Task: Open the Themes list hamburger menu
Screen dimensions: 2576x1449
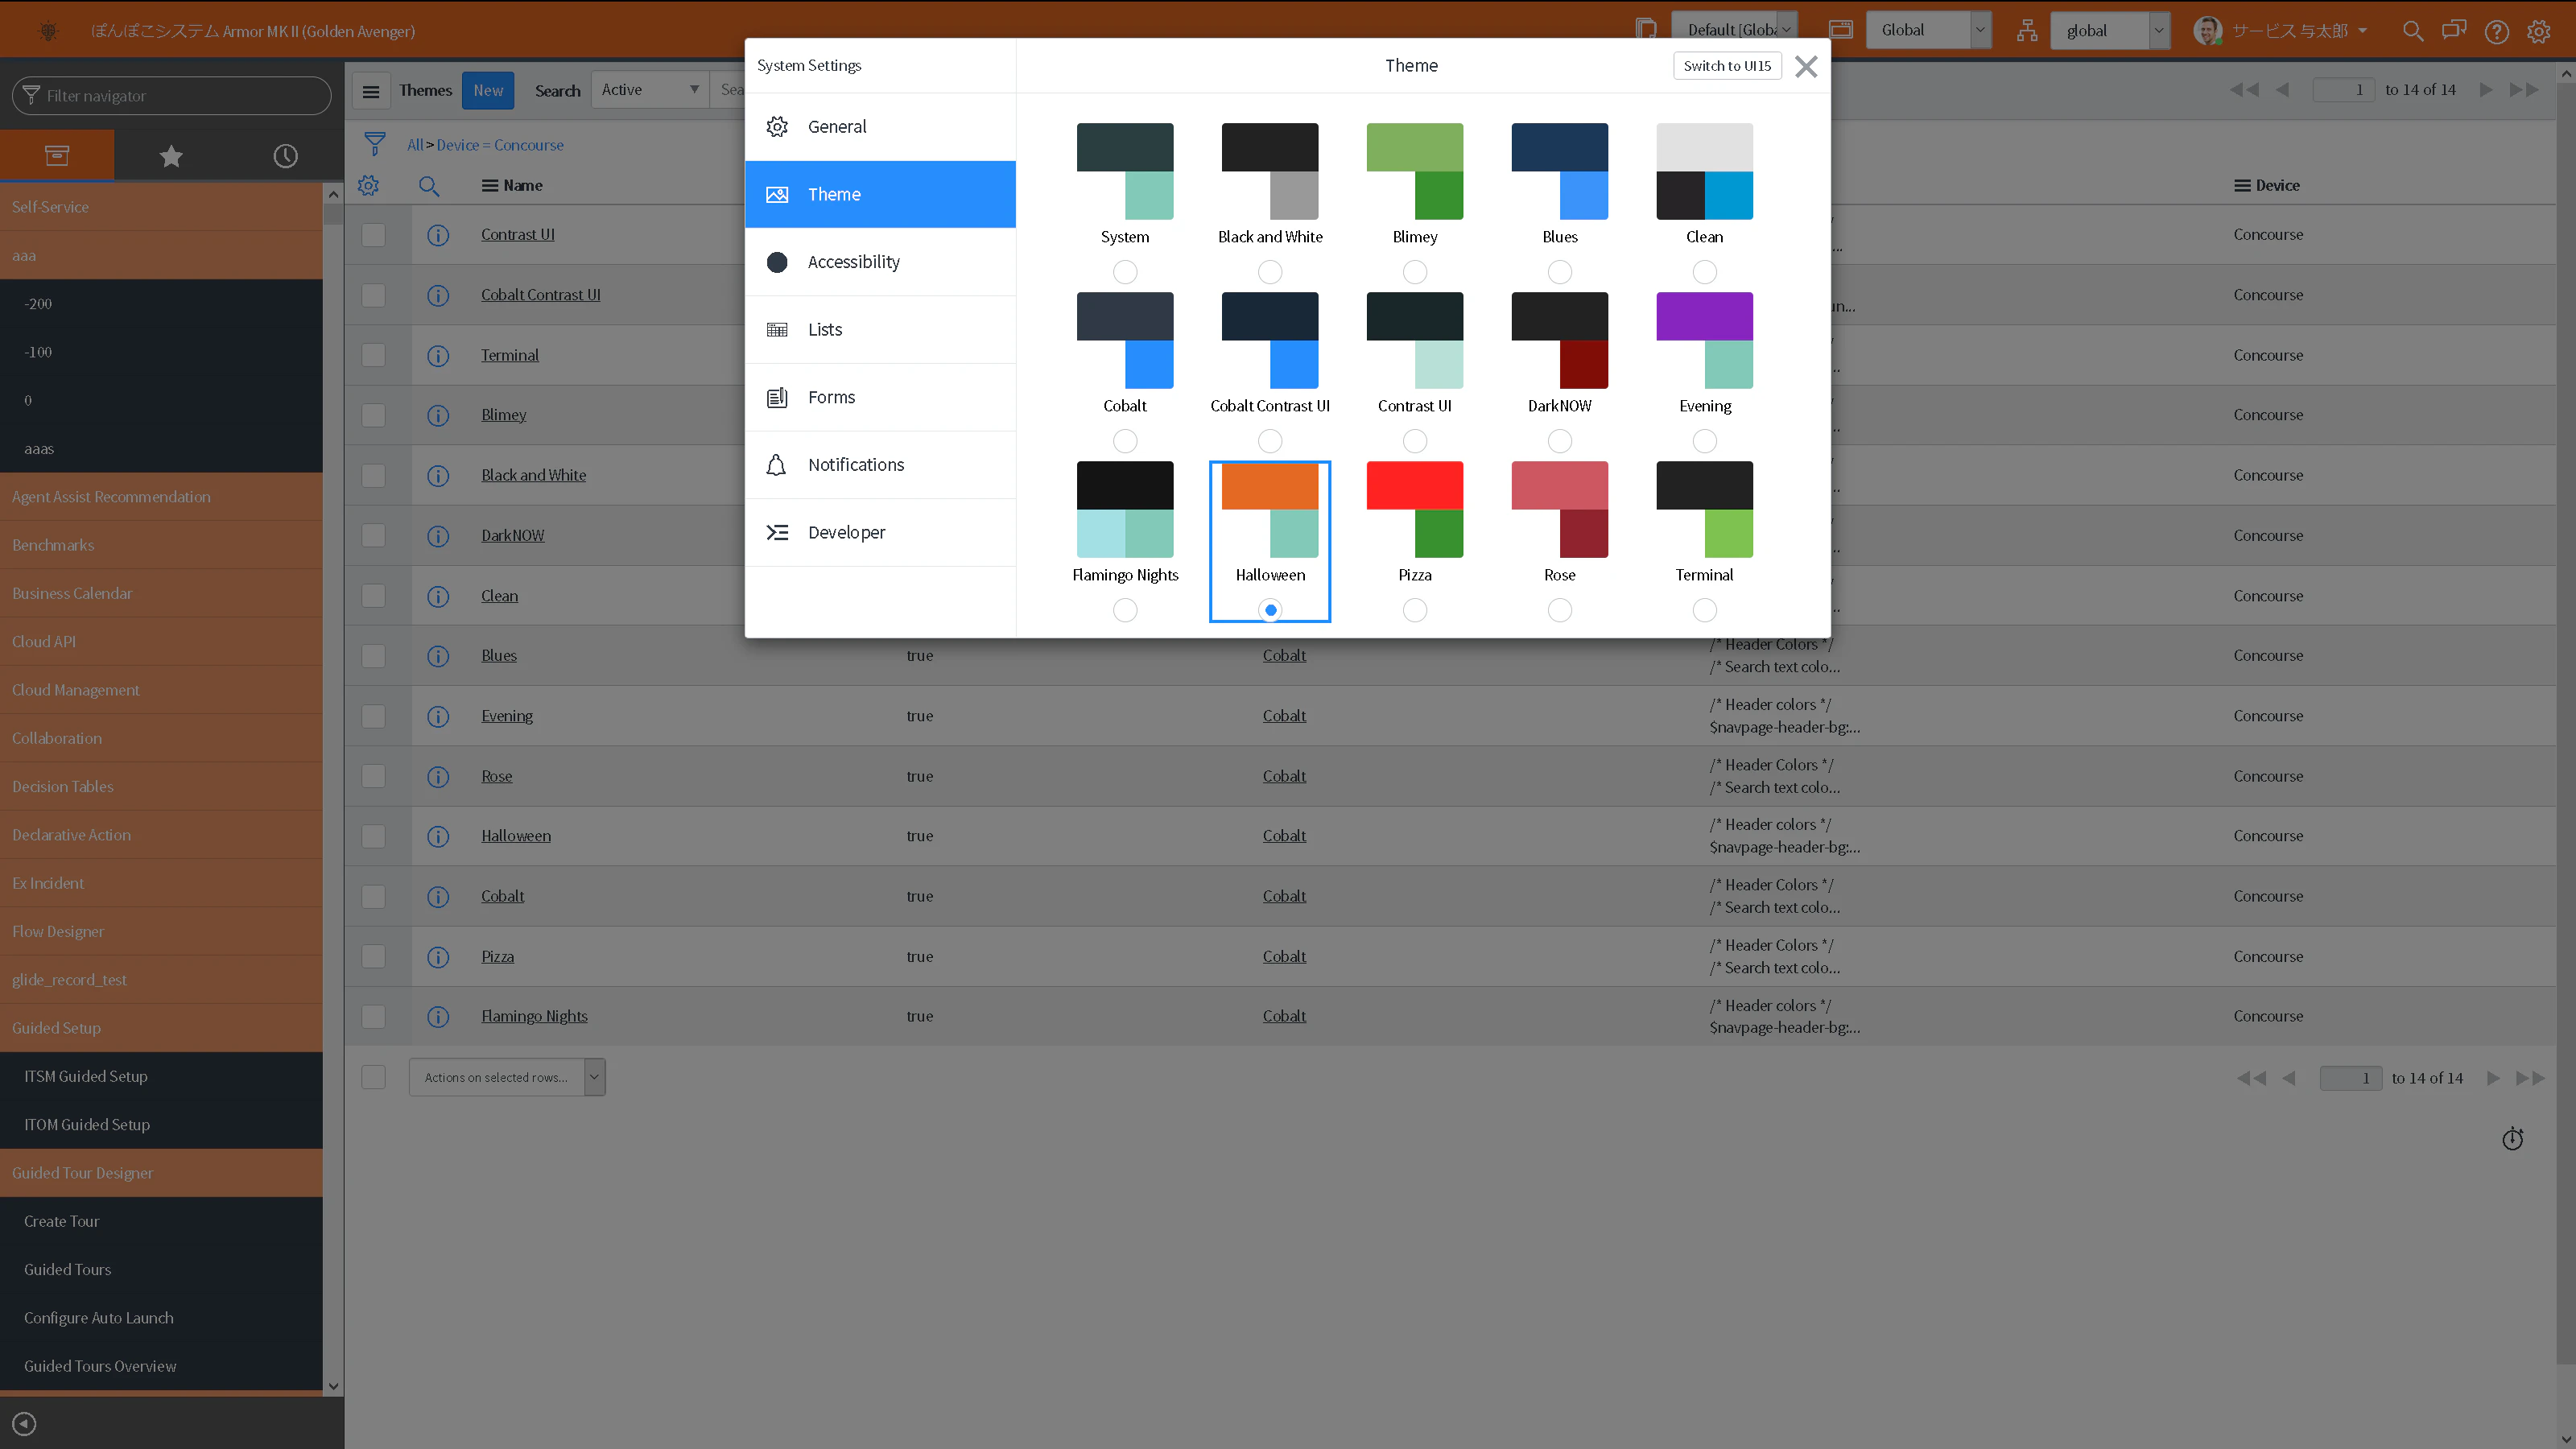Action: pyautogui.click(x=371, y=91)
